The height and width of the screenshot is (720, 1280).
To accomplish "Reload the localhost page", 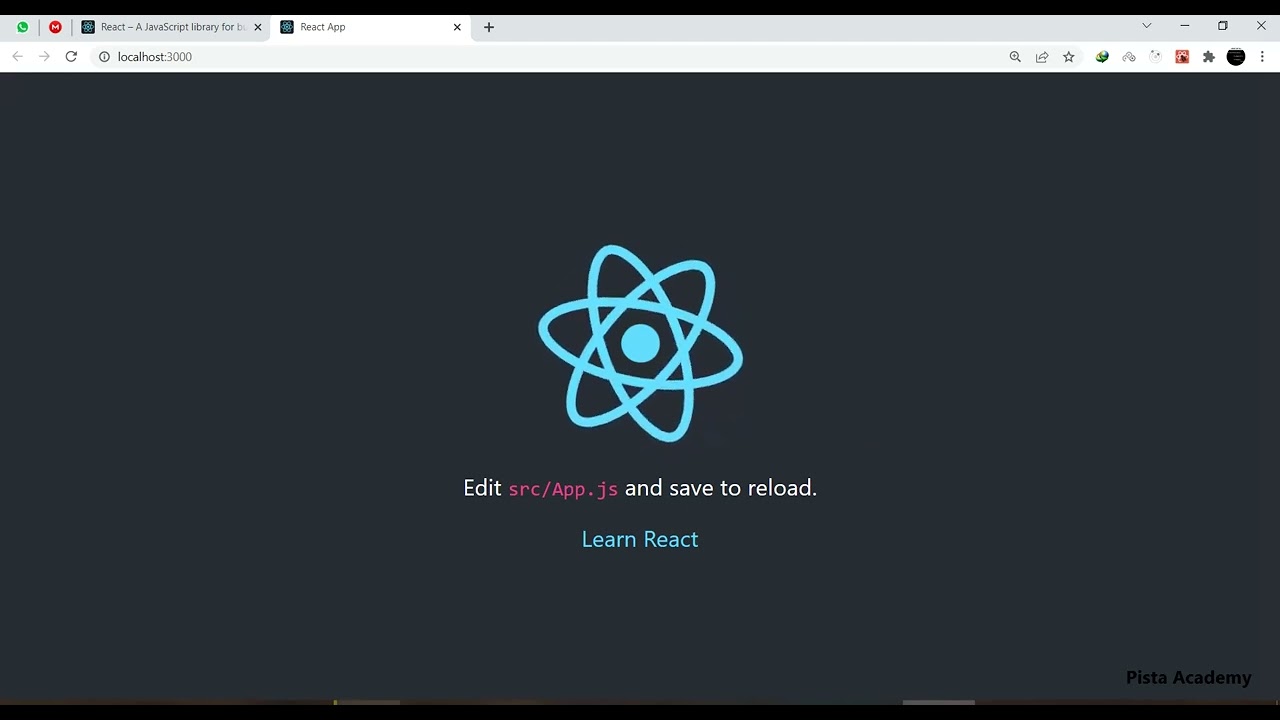I will tap(71, 57).
